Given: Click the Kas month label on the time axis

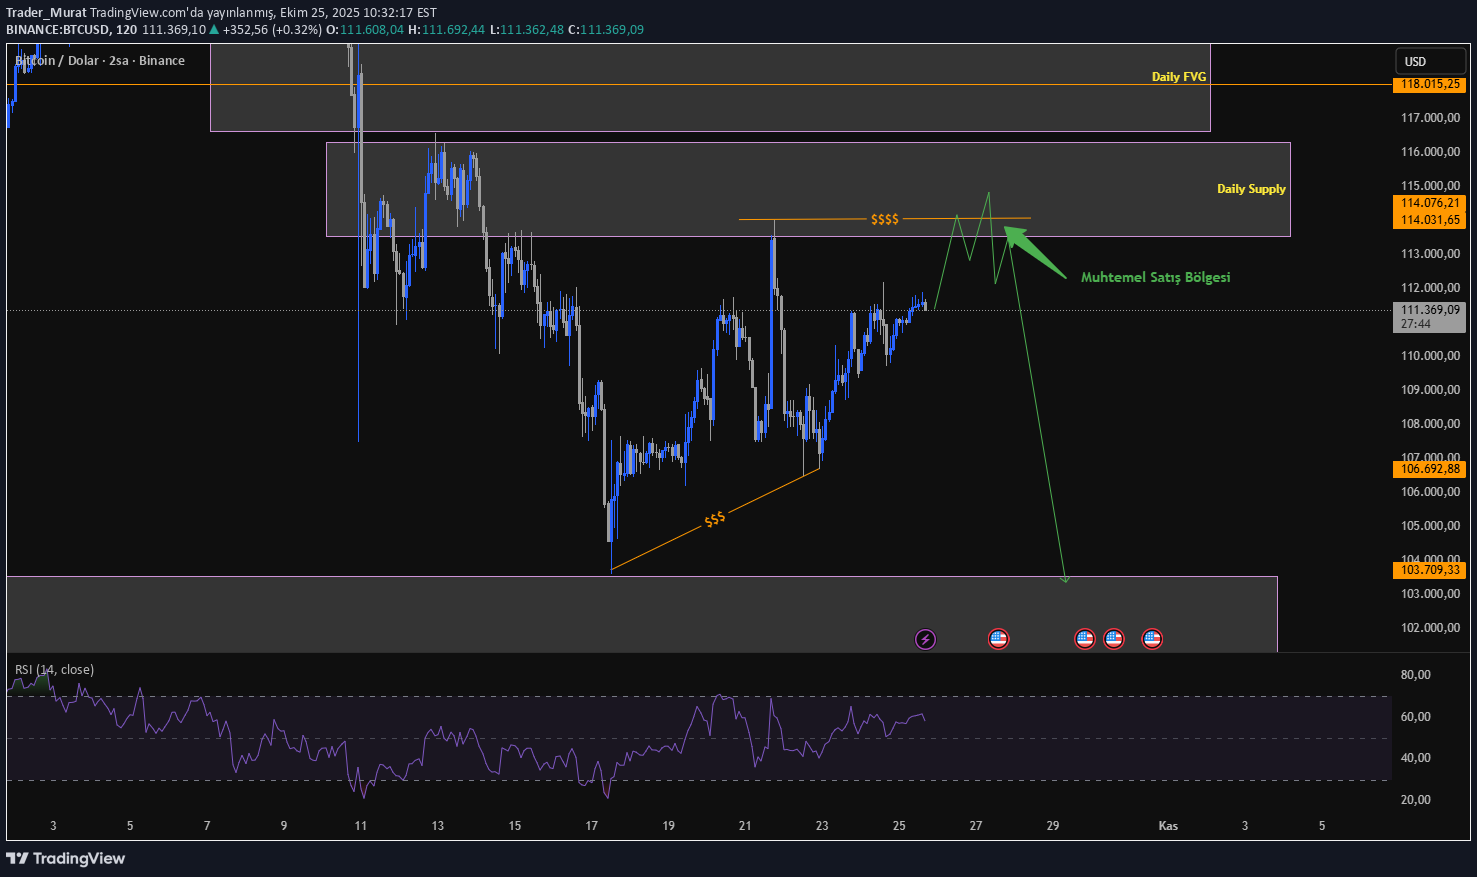Looking at the screenshot, I should point(1168,826).
